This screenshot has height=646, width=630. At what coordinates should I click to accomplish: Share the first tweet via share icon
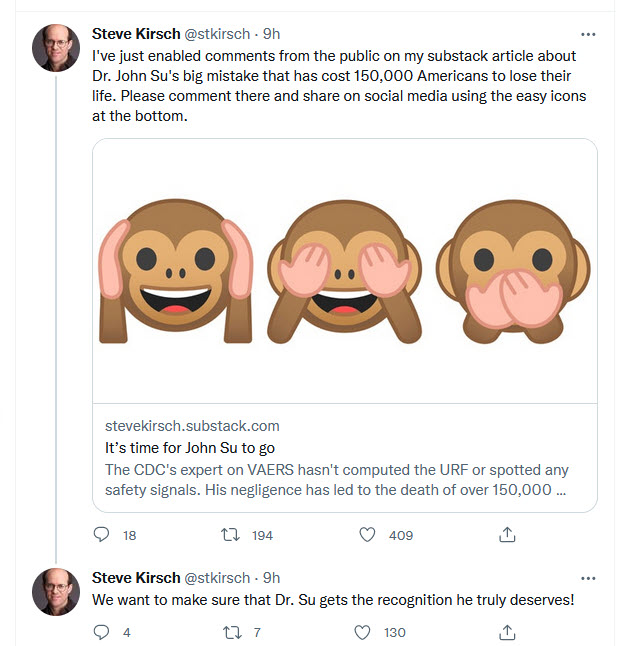click(507, 534)
